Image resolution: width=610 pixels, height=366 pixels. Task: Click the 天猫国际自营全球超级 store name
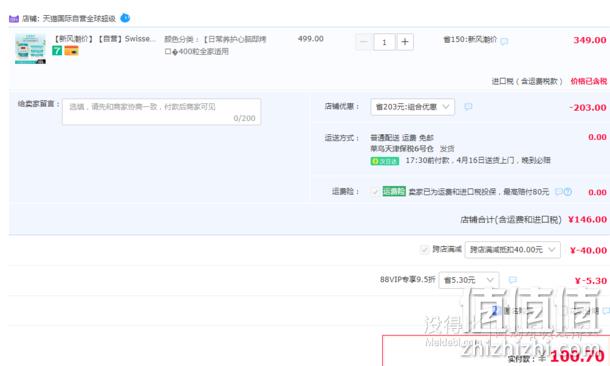(x=79, y=18)
